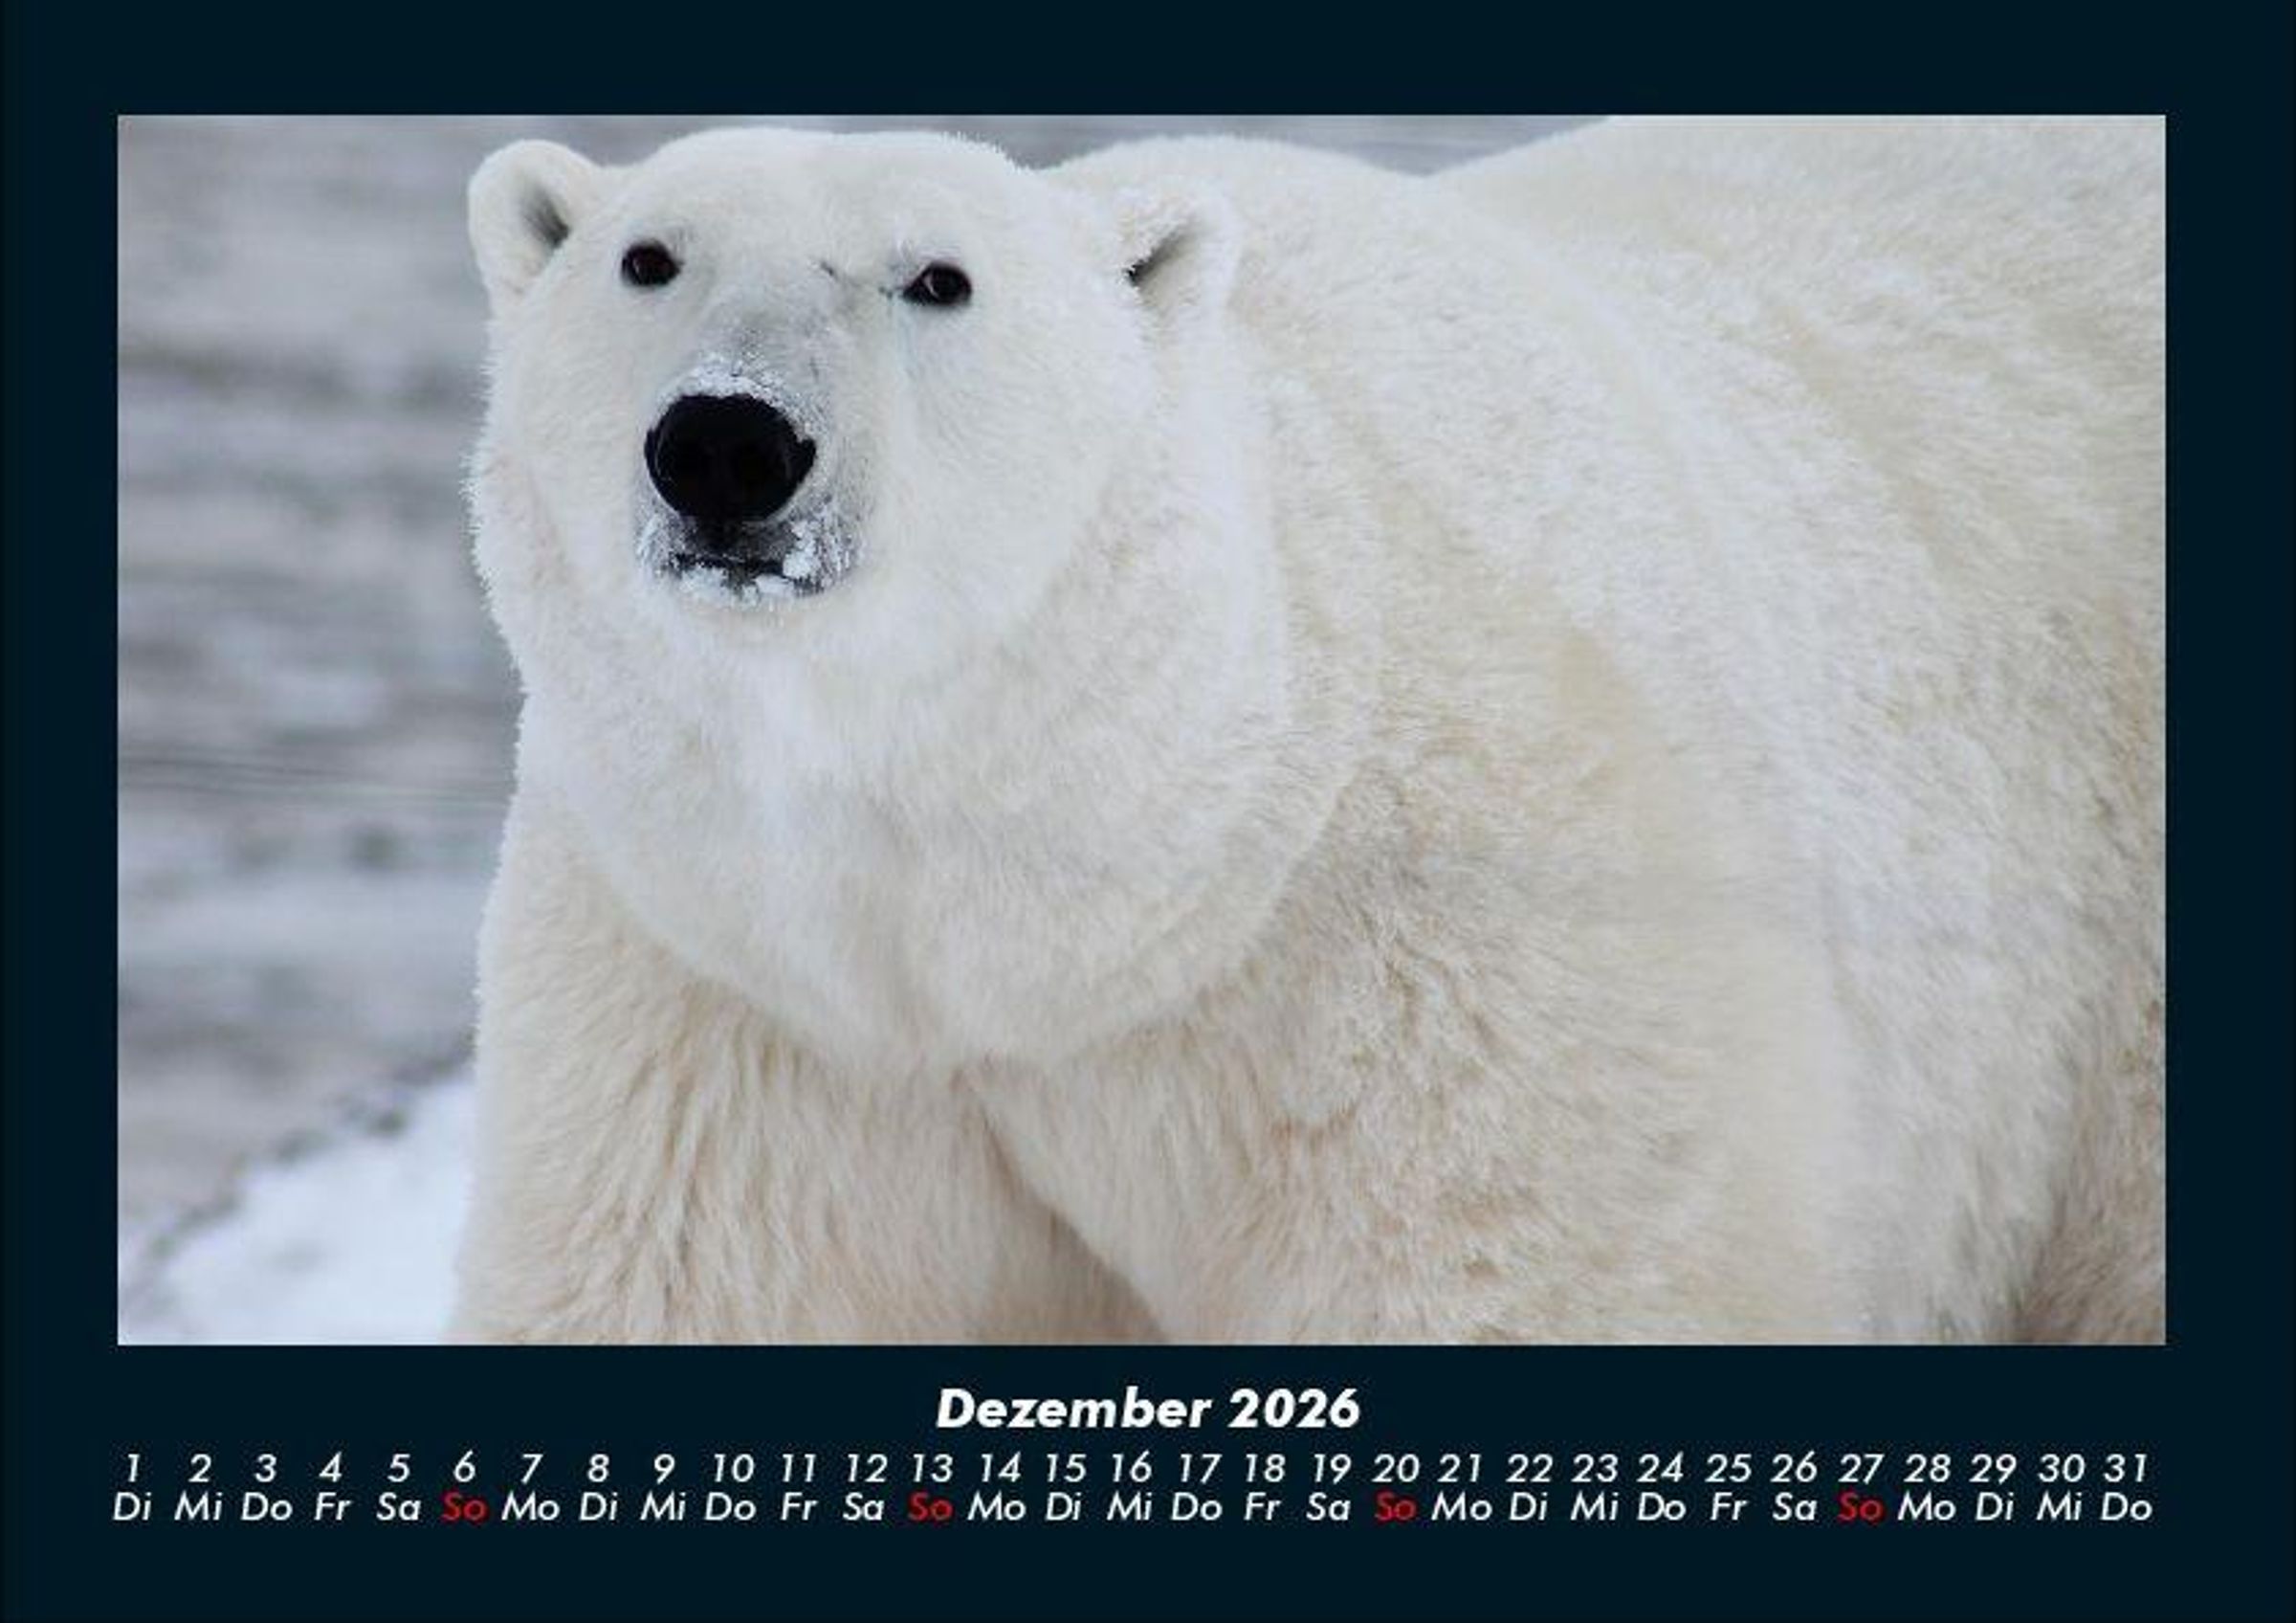Image resolution: width=2296 pixels, height=1623 pixels.
Task: Click date 28 Mo
Action: click(1927, 1488)
